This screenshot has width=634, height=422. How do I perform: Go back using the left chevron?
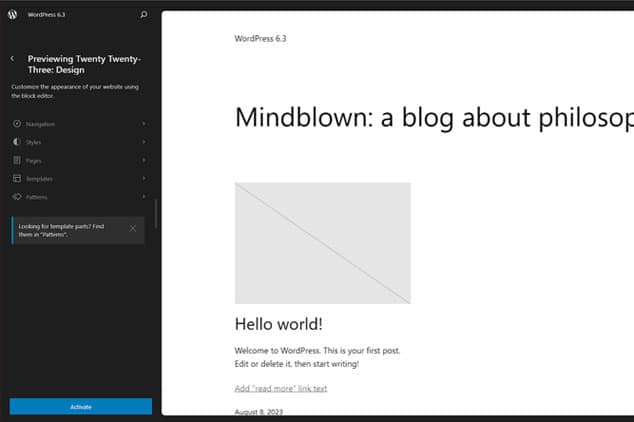coord(12,59)
